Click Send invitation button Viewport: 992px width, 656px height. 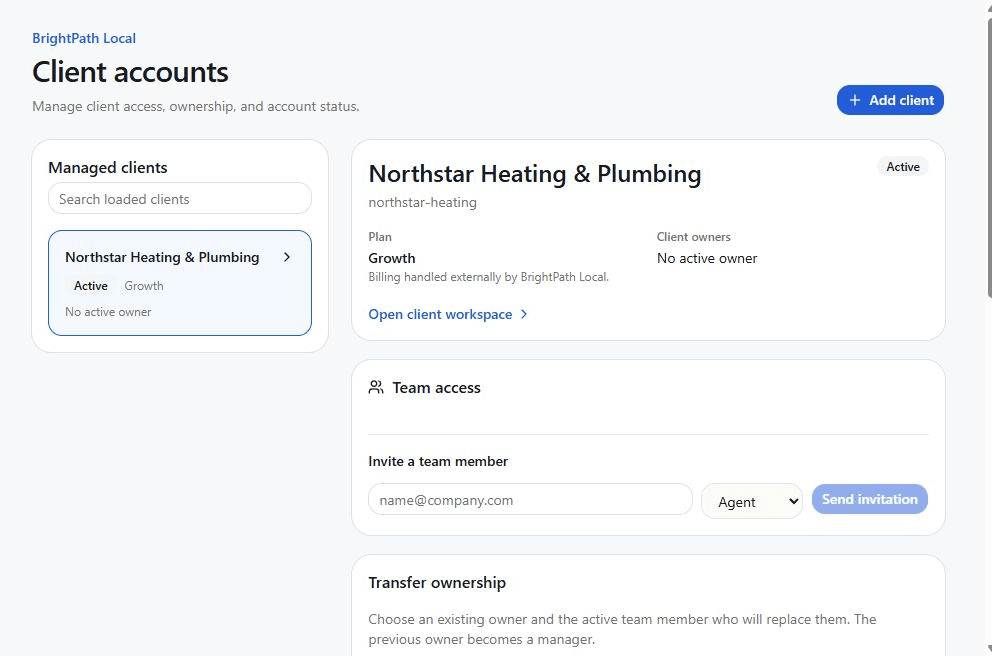pyautogui.click(x=869, y=499)
